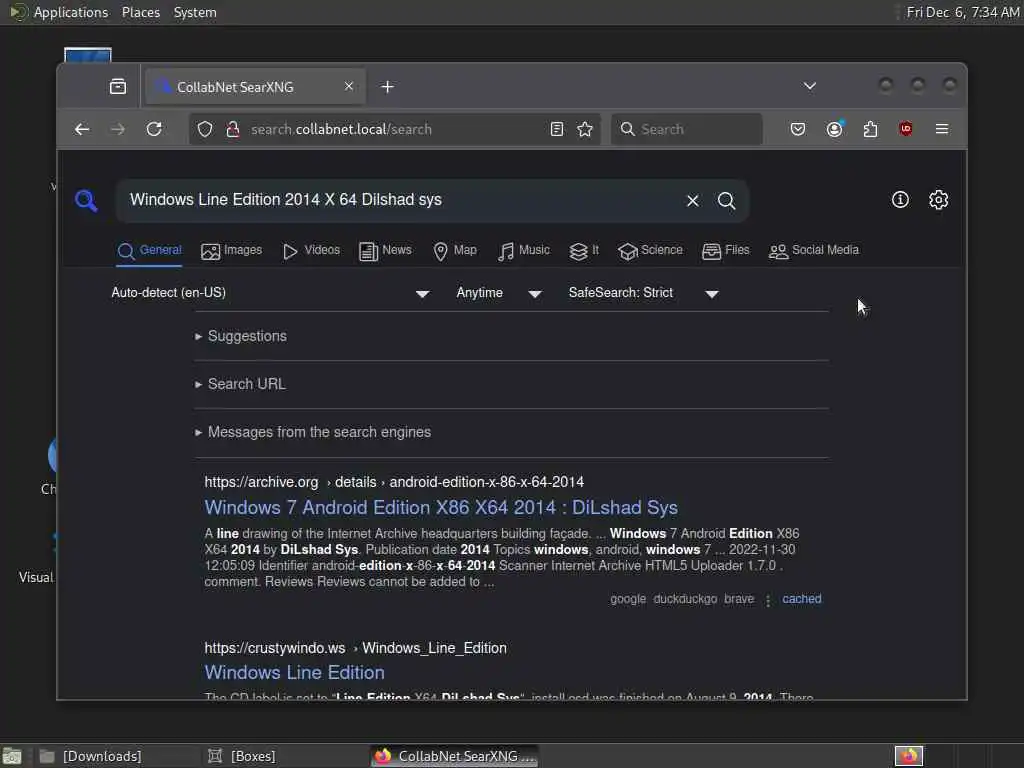1024x768 pixels.
Task: Switch to the Social Media tab
Action: click(814, 251)
